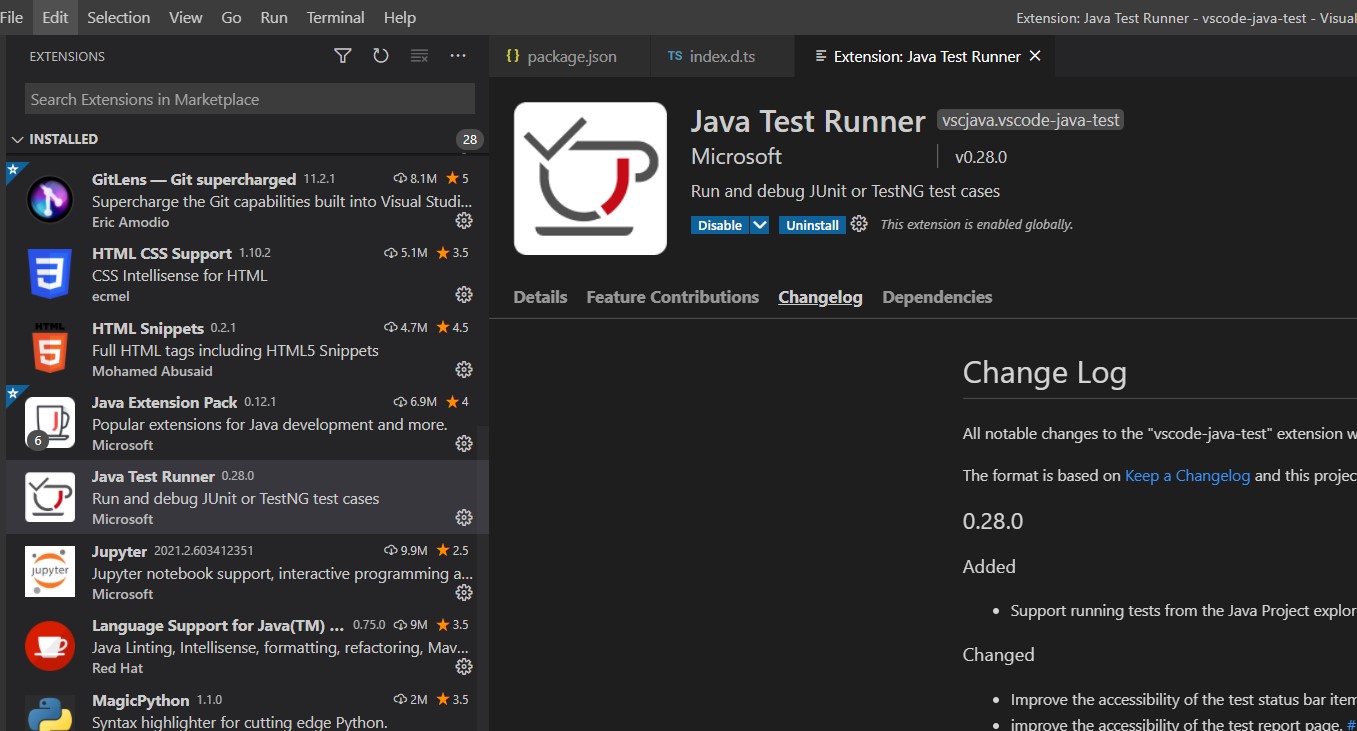Click the Microsoft publisher name
The width and height of the screenshot is (1357, 731).
click(736, 157)
